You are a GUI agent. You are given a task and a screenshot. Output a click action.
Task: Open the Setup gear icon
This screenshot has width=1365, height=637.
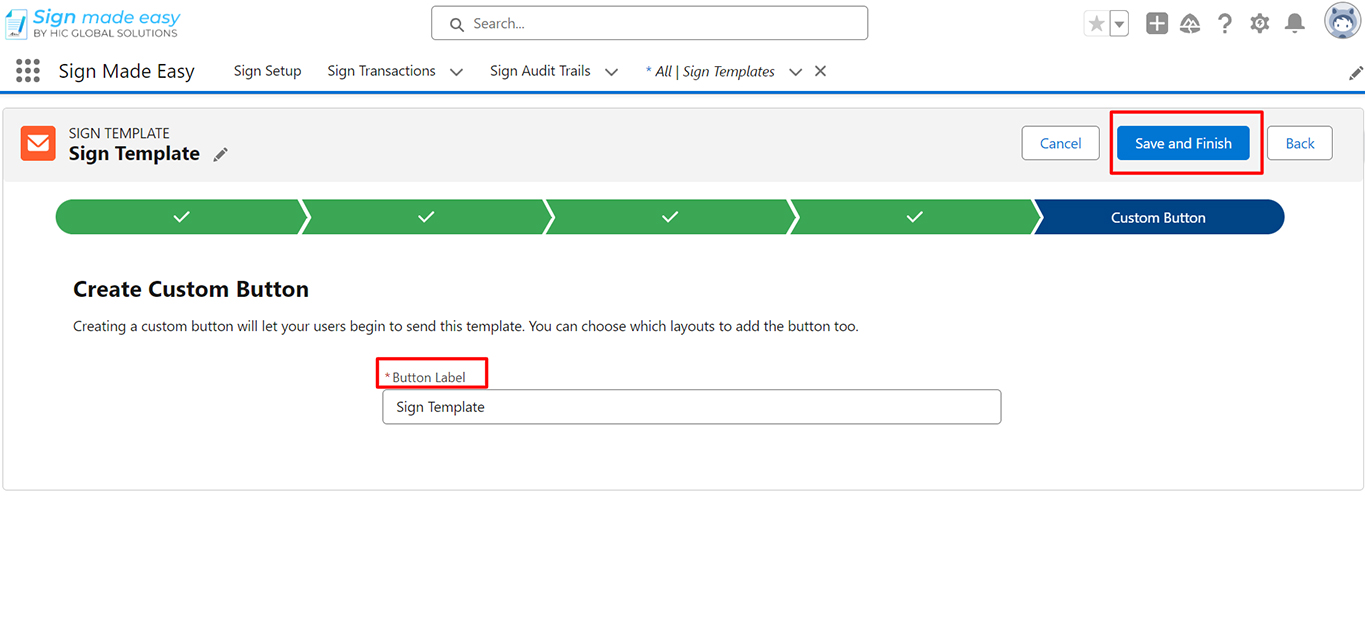tap(1260, 24)
